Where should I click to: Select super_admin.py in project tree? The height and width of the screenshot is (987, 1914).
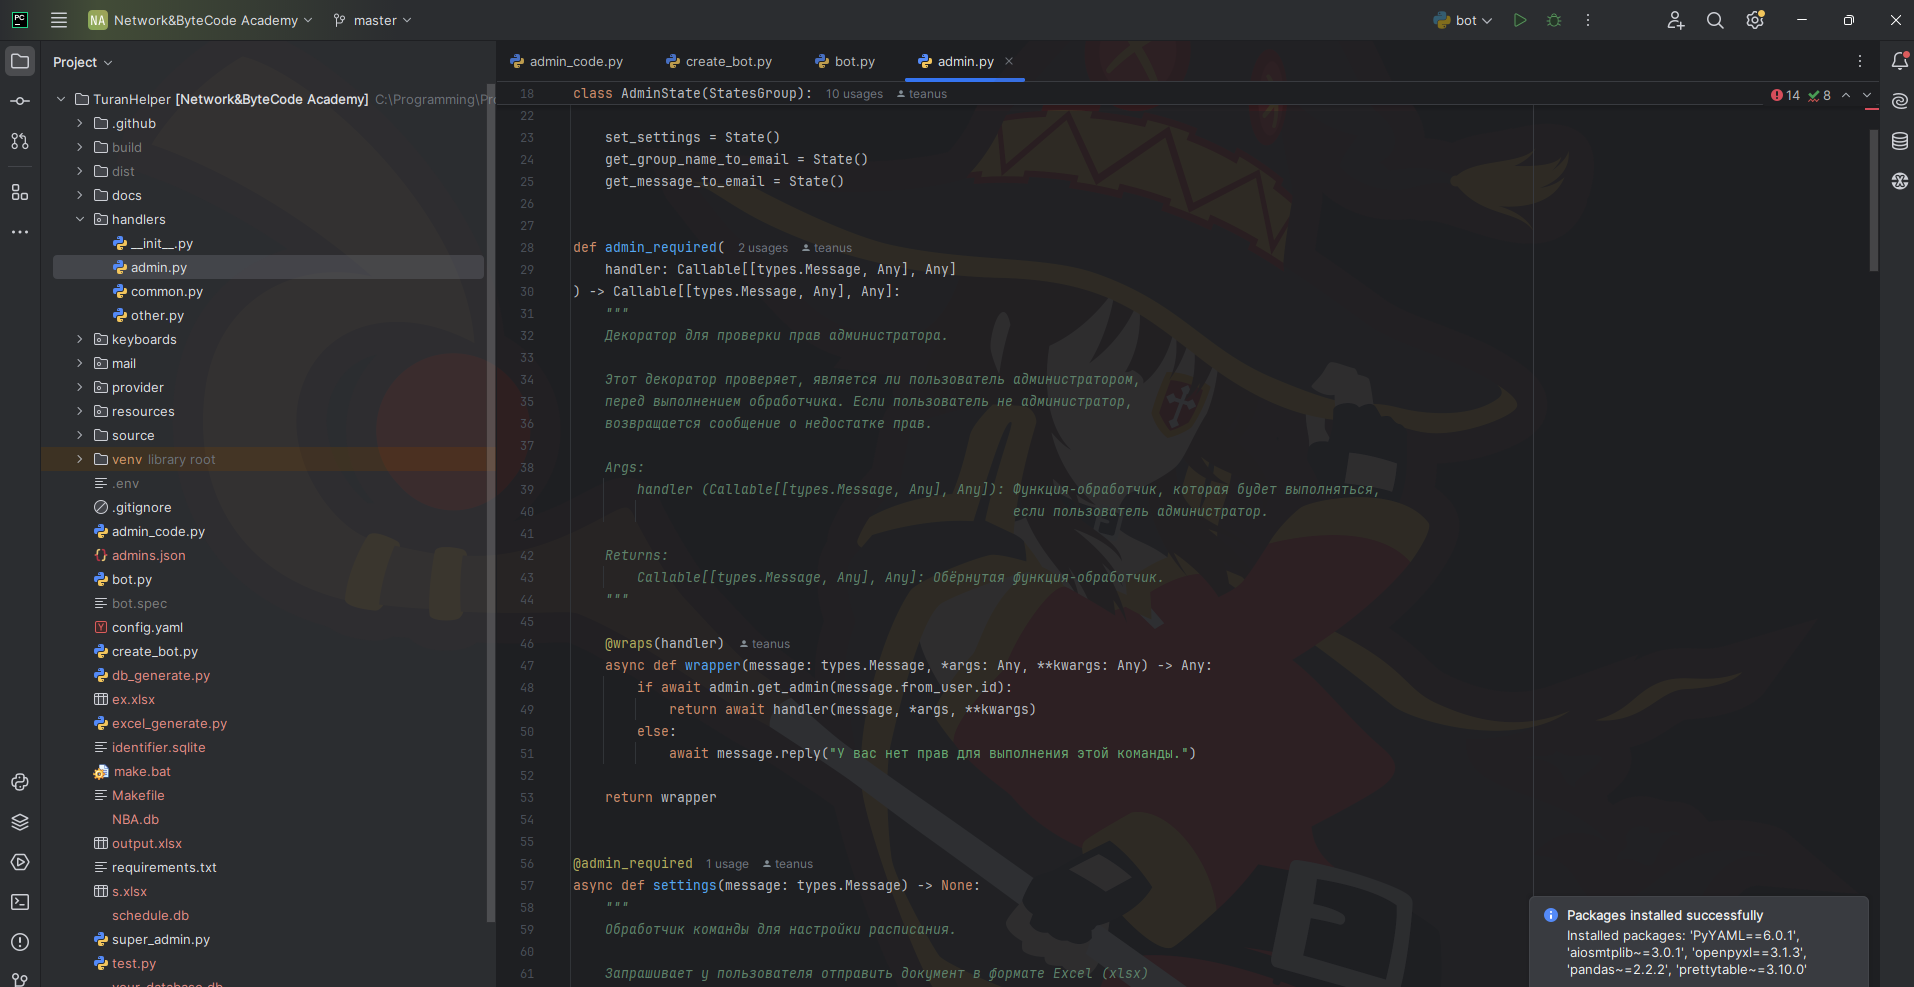click(161, 939)
